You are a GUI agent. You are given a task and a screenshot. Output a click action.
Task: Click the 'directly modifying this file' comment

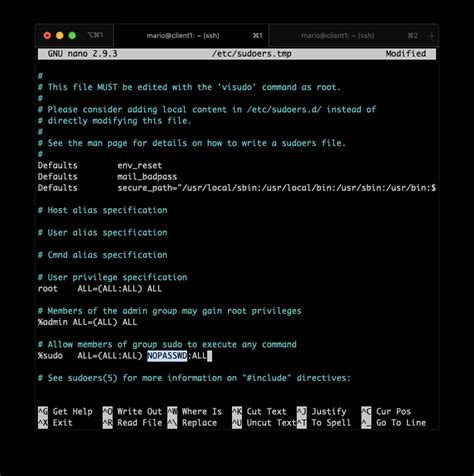click(x=115, y=121)
